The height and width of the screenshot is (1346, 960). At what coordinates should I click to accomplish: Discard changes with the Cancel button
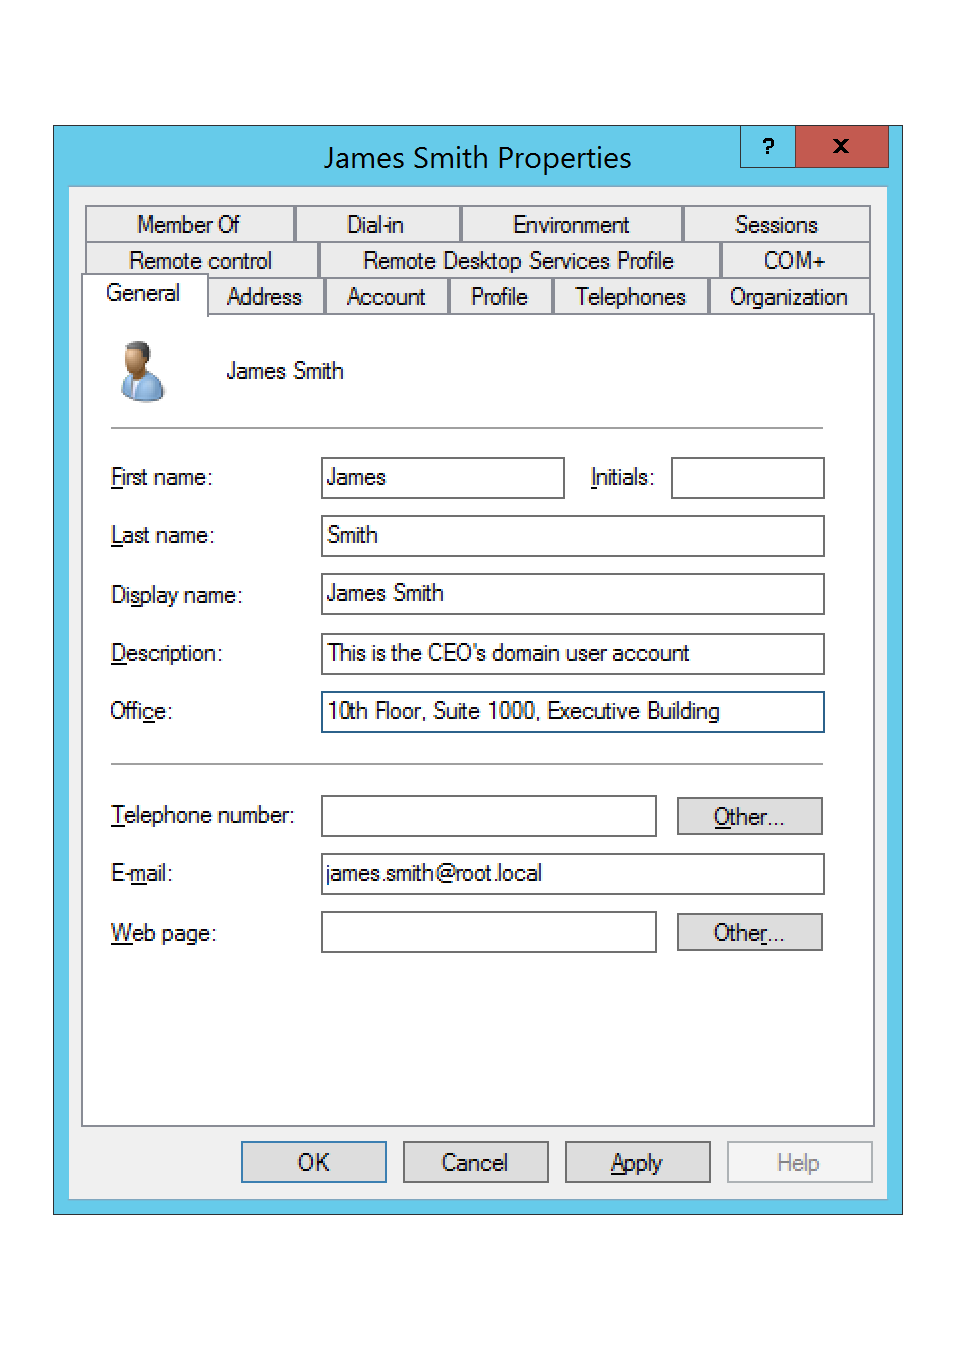pos(476,1162)
